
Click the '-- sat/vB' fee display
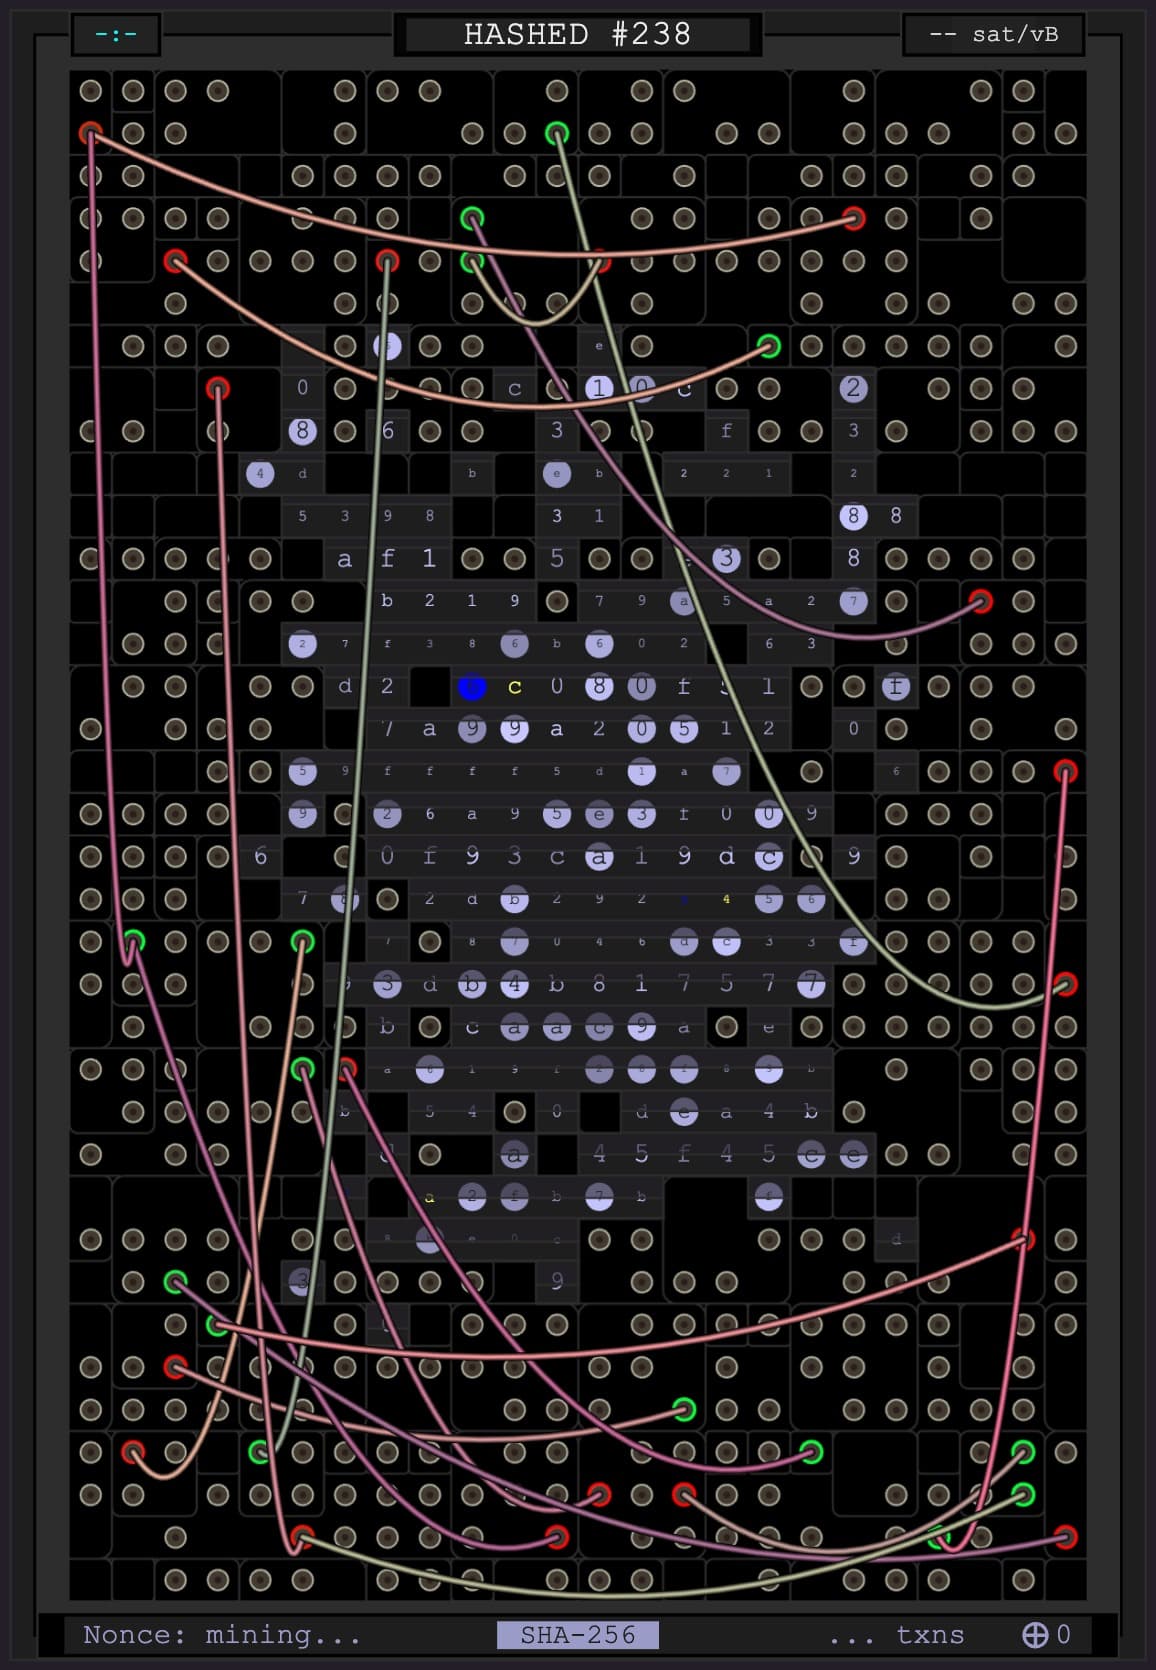click(993, 34)
